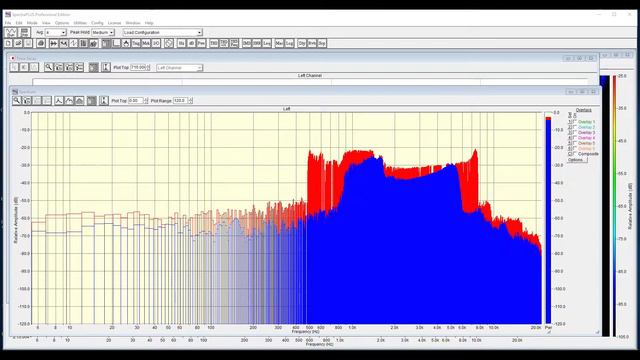Open the Avg dropdown
Screen dimensions: 640x360
click(56, 32)
